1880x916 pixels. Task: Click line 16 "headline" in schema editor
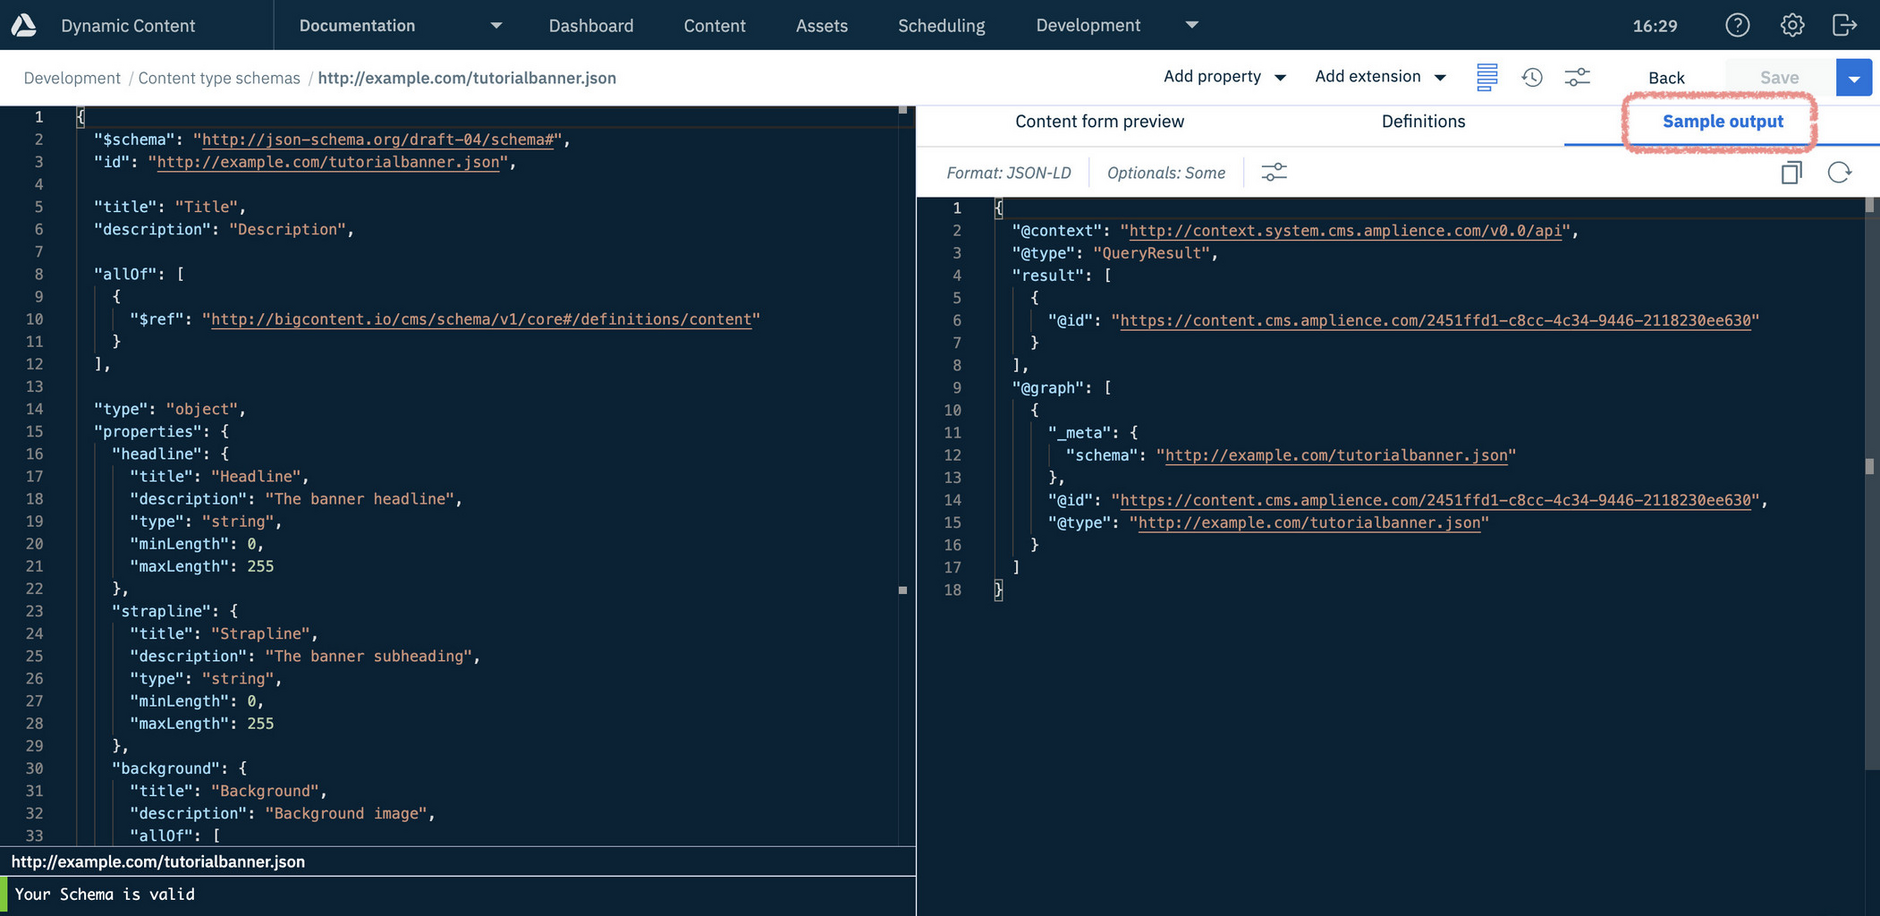pos(170,454)
